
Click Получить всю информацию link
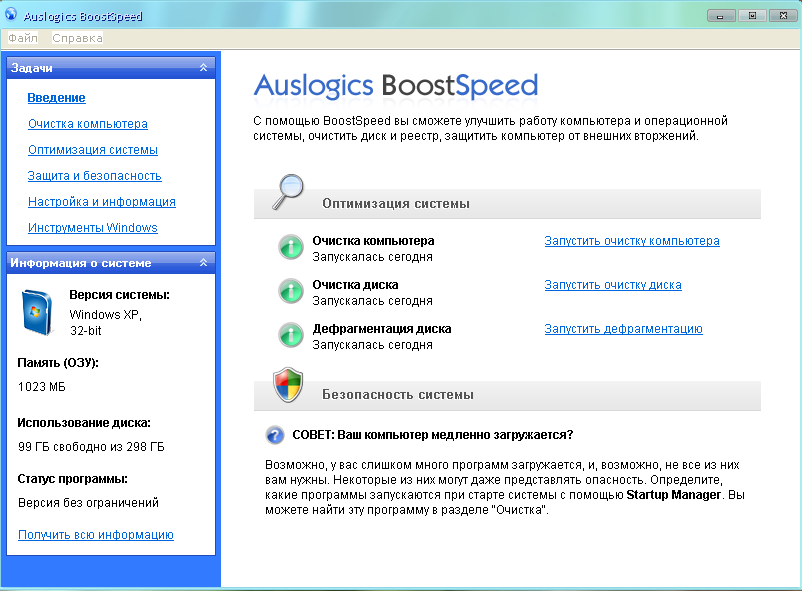(x=96, y=535)
